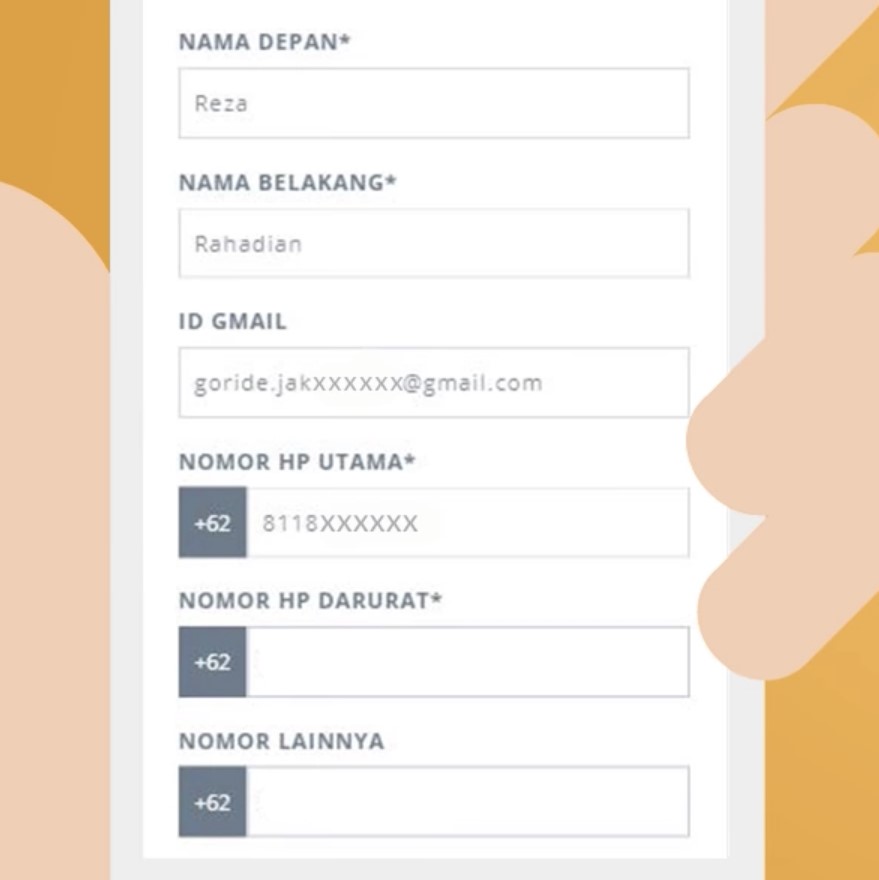This screenshot has height=880, width=879.
Task: Click the required asterisk after NOMOR HP DARURAT
Action: [437, 598]
